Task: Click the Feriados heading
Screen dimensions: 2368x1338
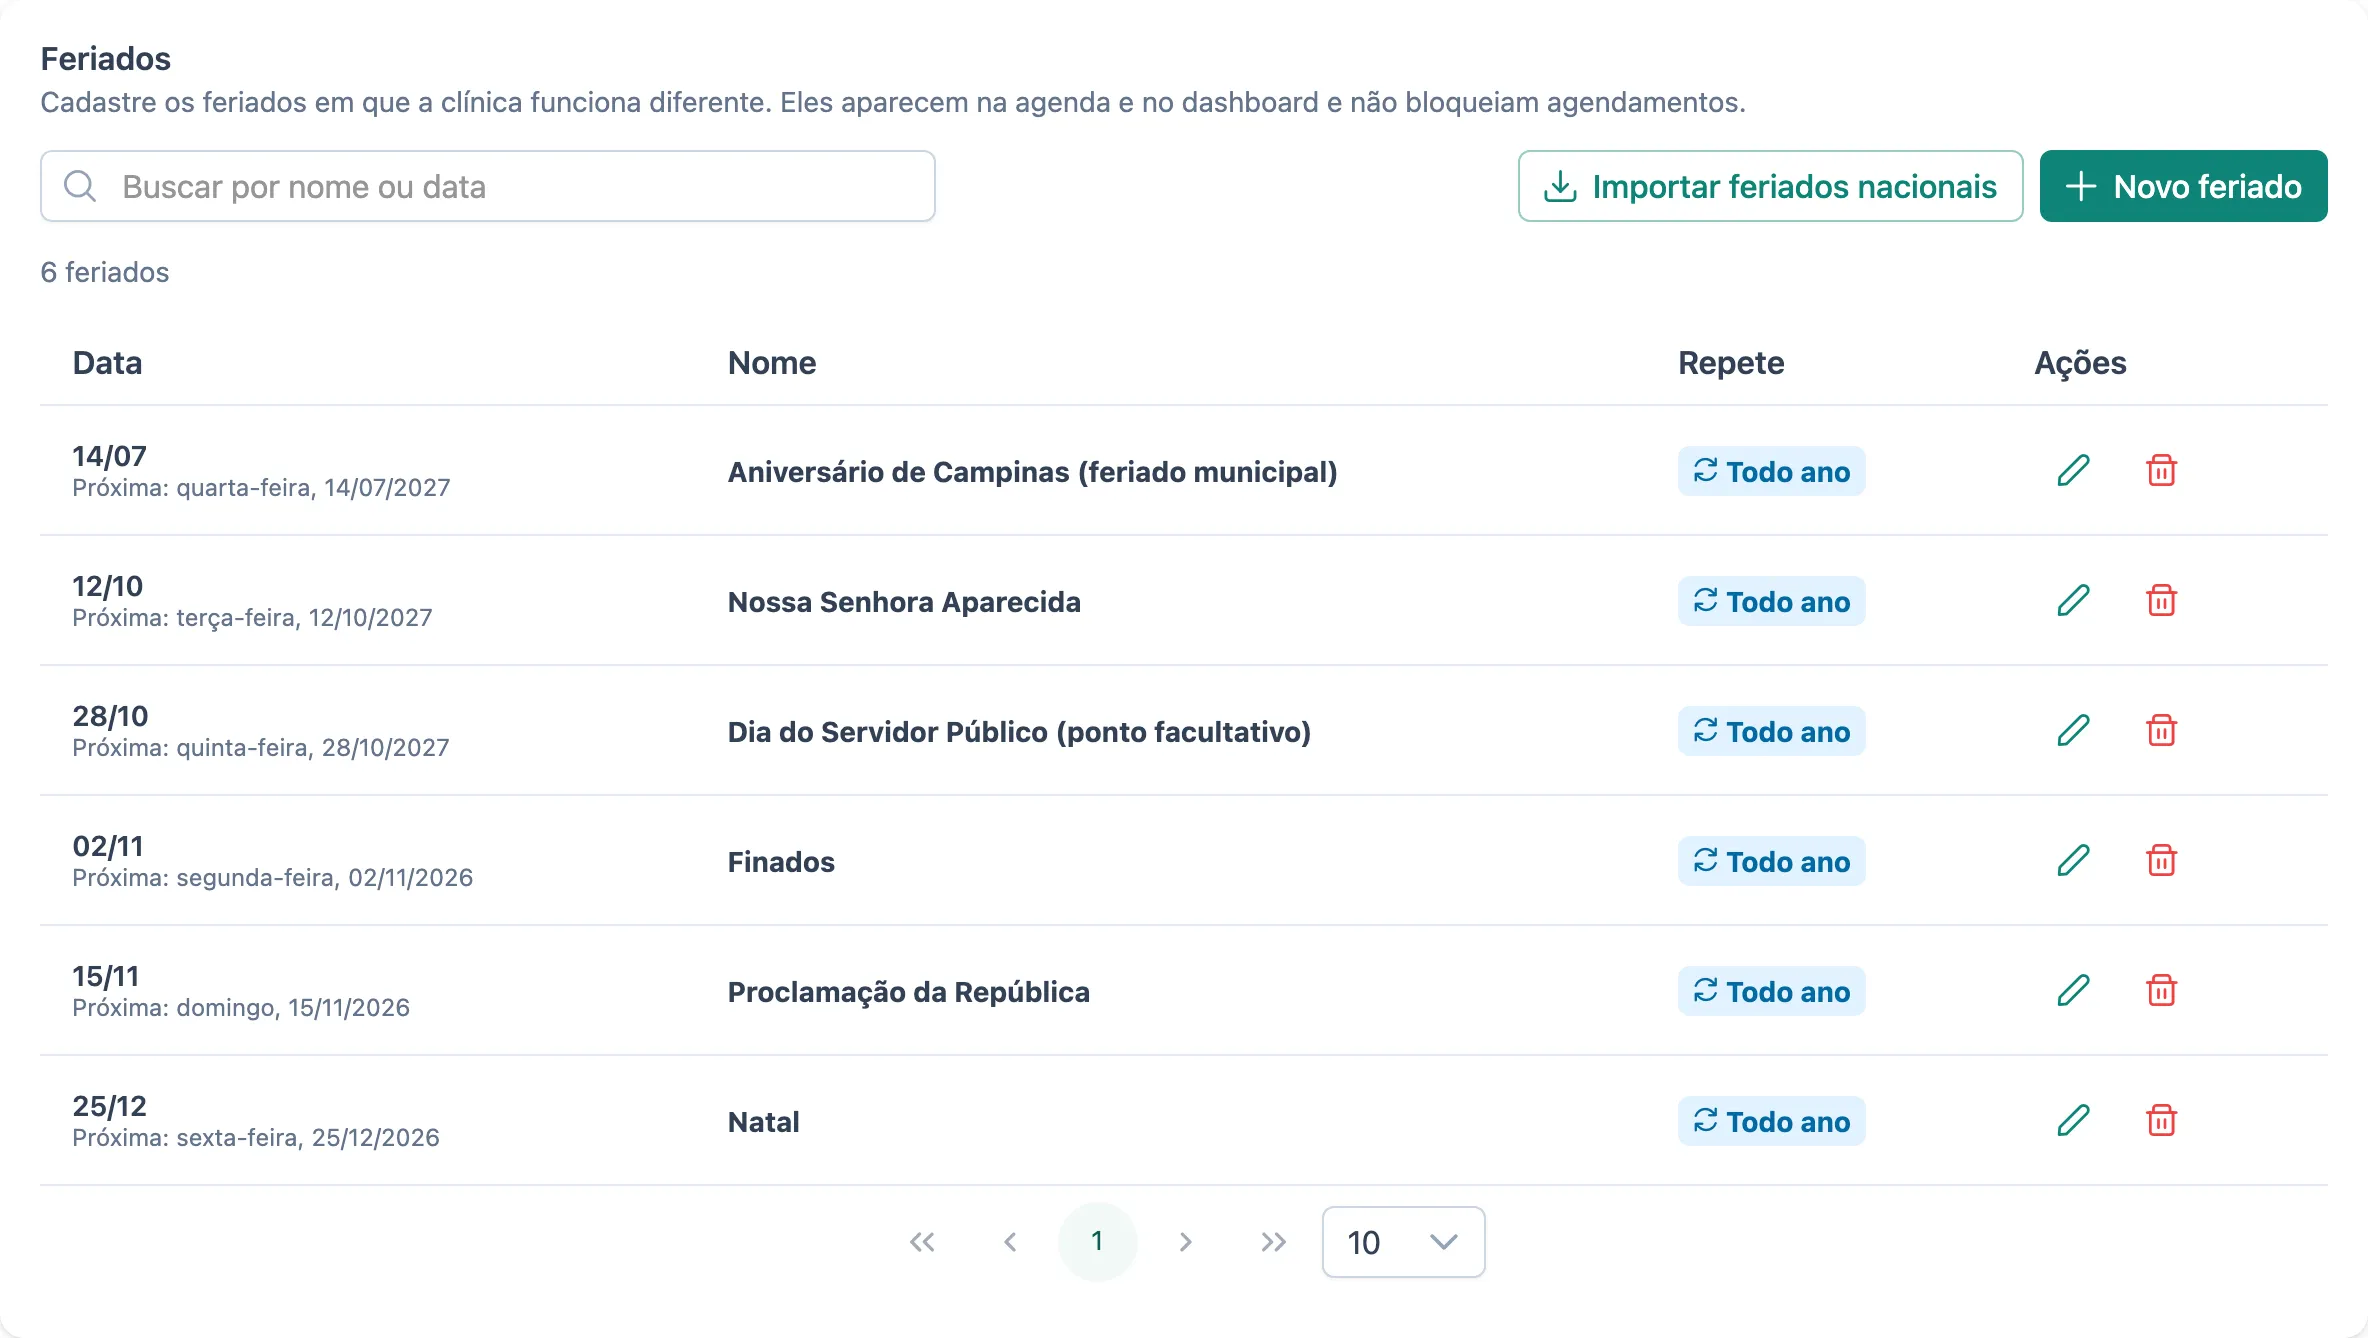Action: [x=106, y=59]
